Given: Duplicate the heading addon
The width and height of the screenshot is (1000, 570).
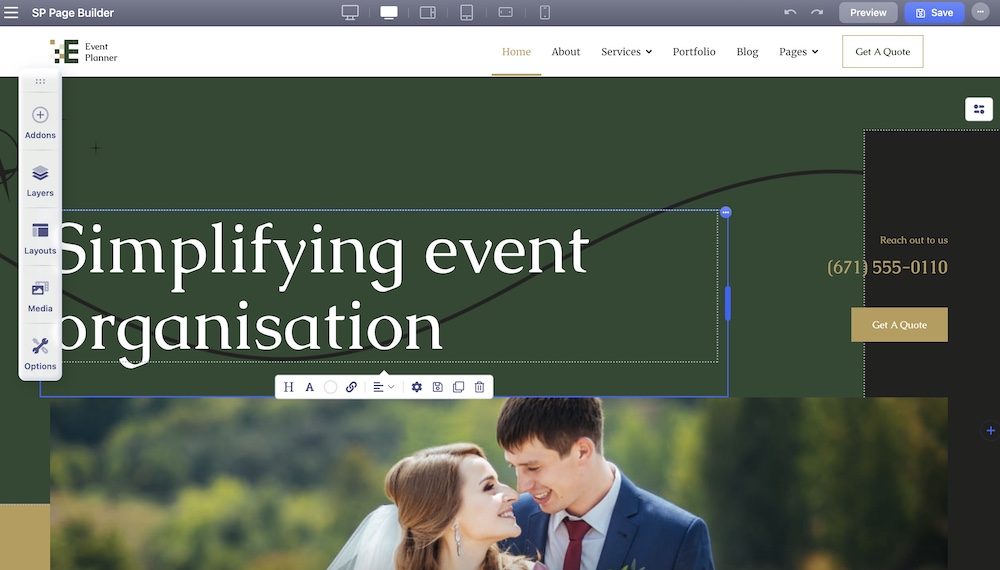Looking at the screenshot, I should pos(458,387).
